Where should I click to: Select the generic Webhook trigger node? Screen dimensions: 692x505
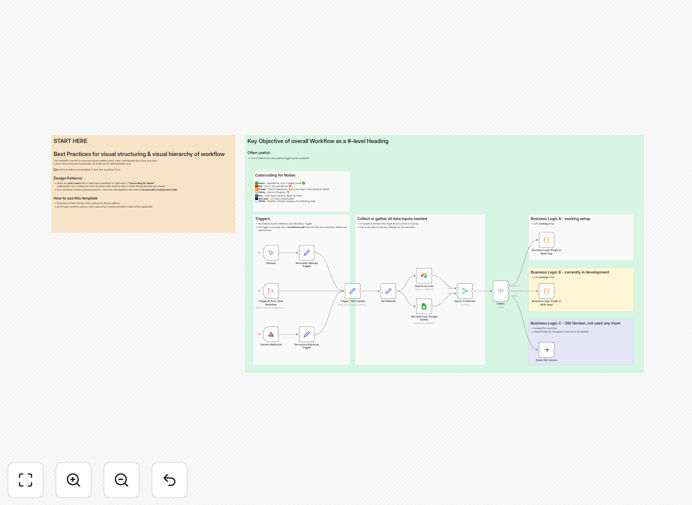pos(271,334)
